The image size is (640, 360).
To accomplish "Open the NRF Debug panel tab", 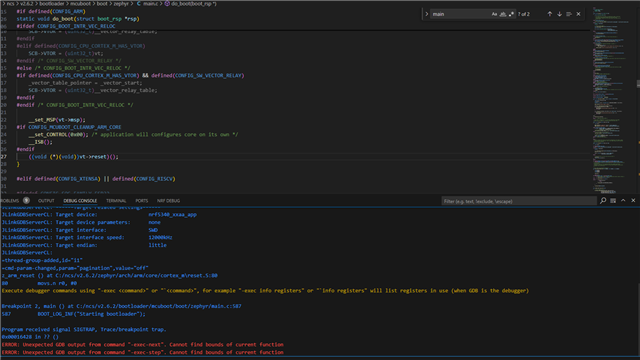I will pyautogui.click(x=168, y=201).
